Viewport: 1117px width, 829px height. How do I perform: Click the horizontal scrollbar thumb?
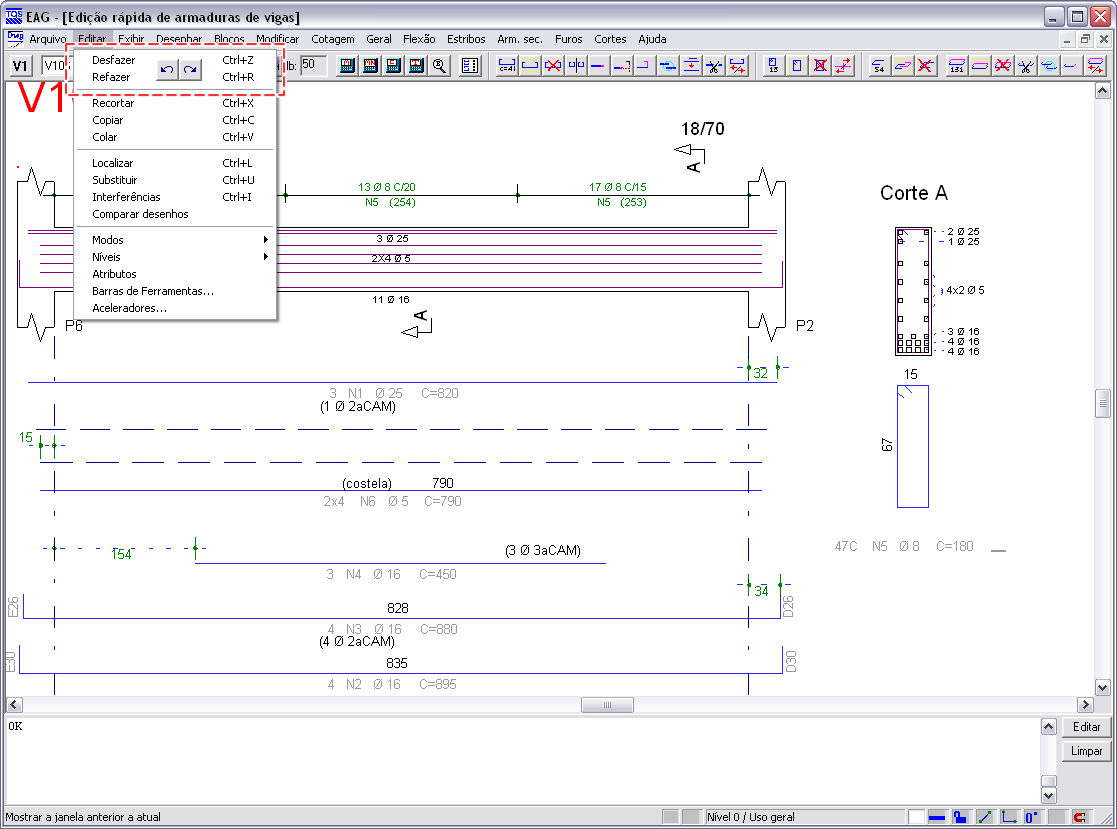(607, 705)
